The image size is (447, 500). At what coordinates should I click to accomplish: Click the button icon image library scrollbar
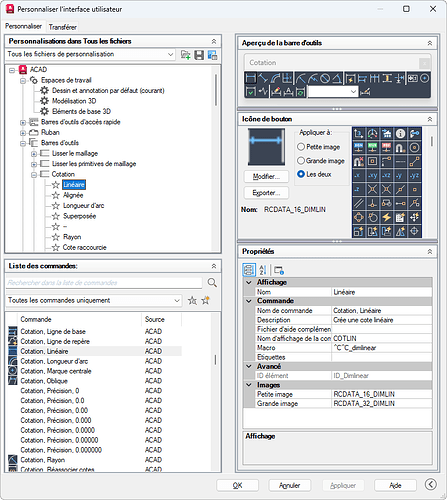(432, 141)
